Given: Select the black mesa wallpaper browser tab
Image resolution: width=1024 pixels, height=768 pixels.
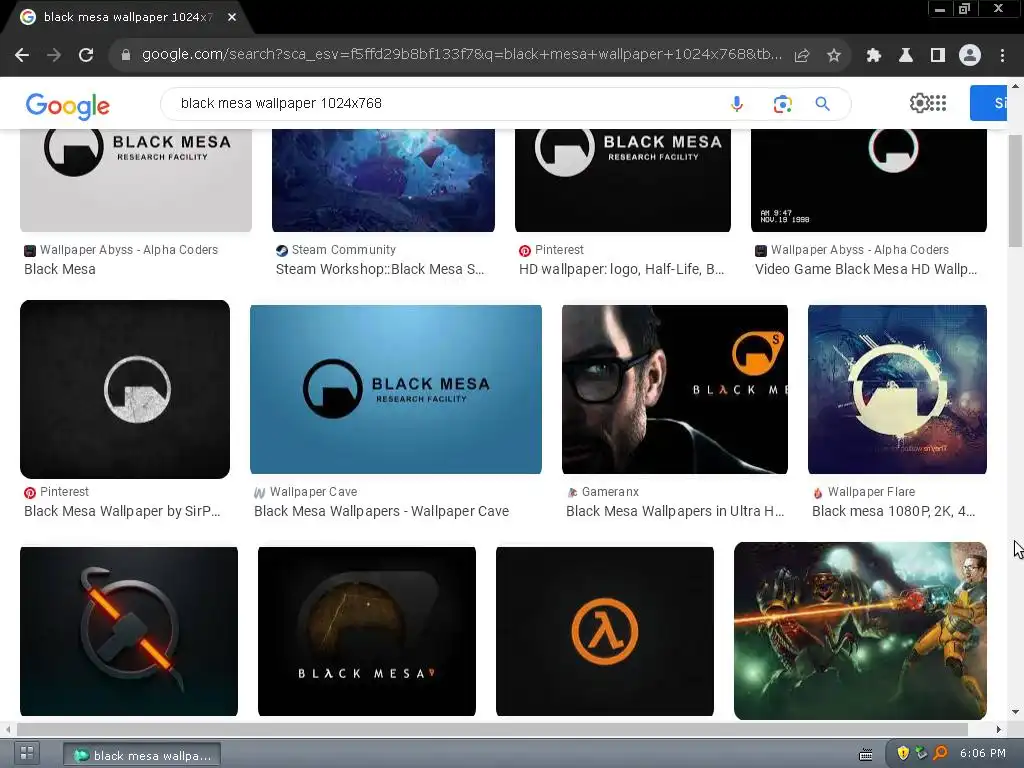Looking at the screenshot, I should tap(127, 17).
